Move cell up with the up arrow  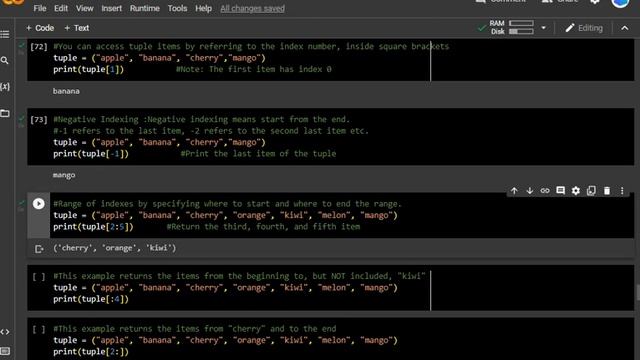pyautogui.click(x=514, y=191)
